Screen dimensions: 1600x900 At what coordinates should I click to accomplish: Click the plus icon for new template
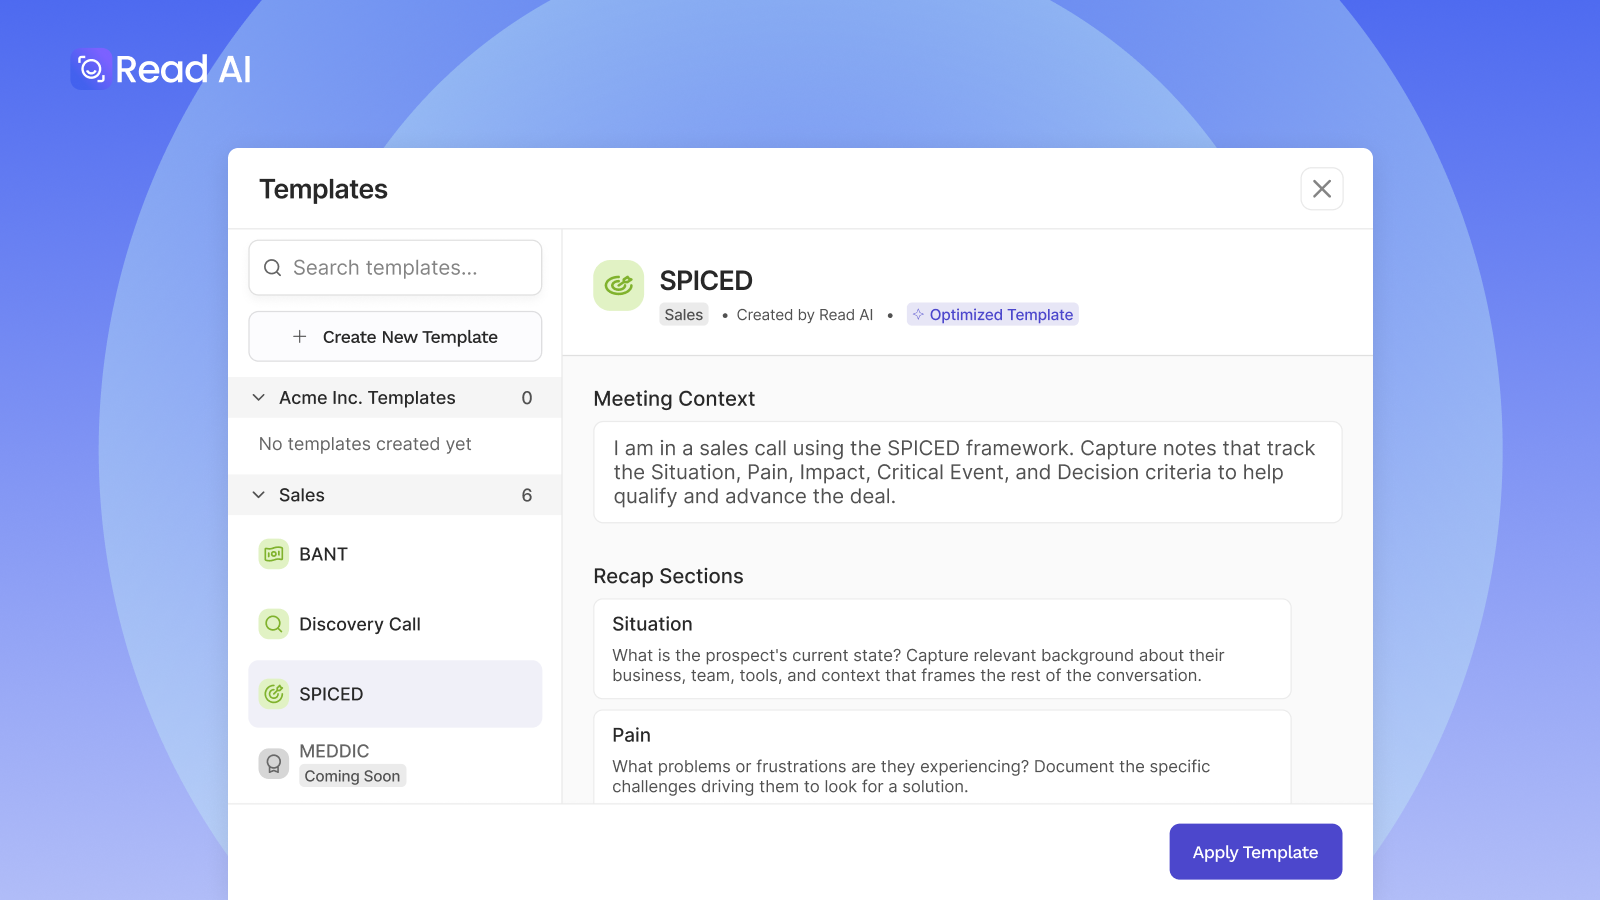[x=299, y=337]
